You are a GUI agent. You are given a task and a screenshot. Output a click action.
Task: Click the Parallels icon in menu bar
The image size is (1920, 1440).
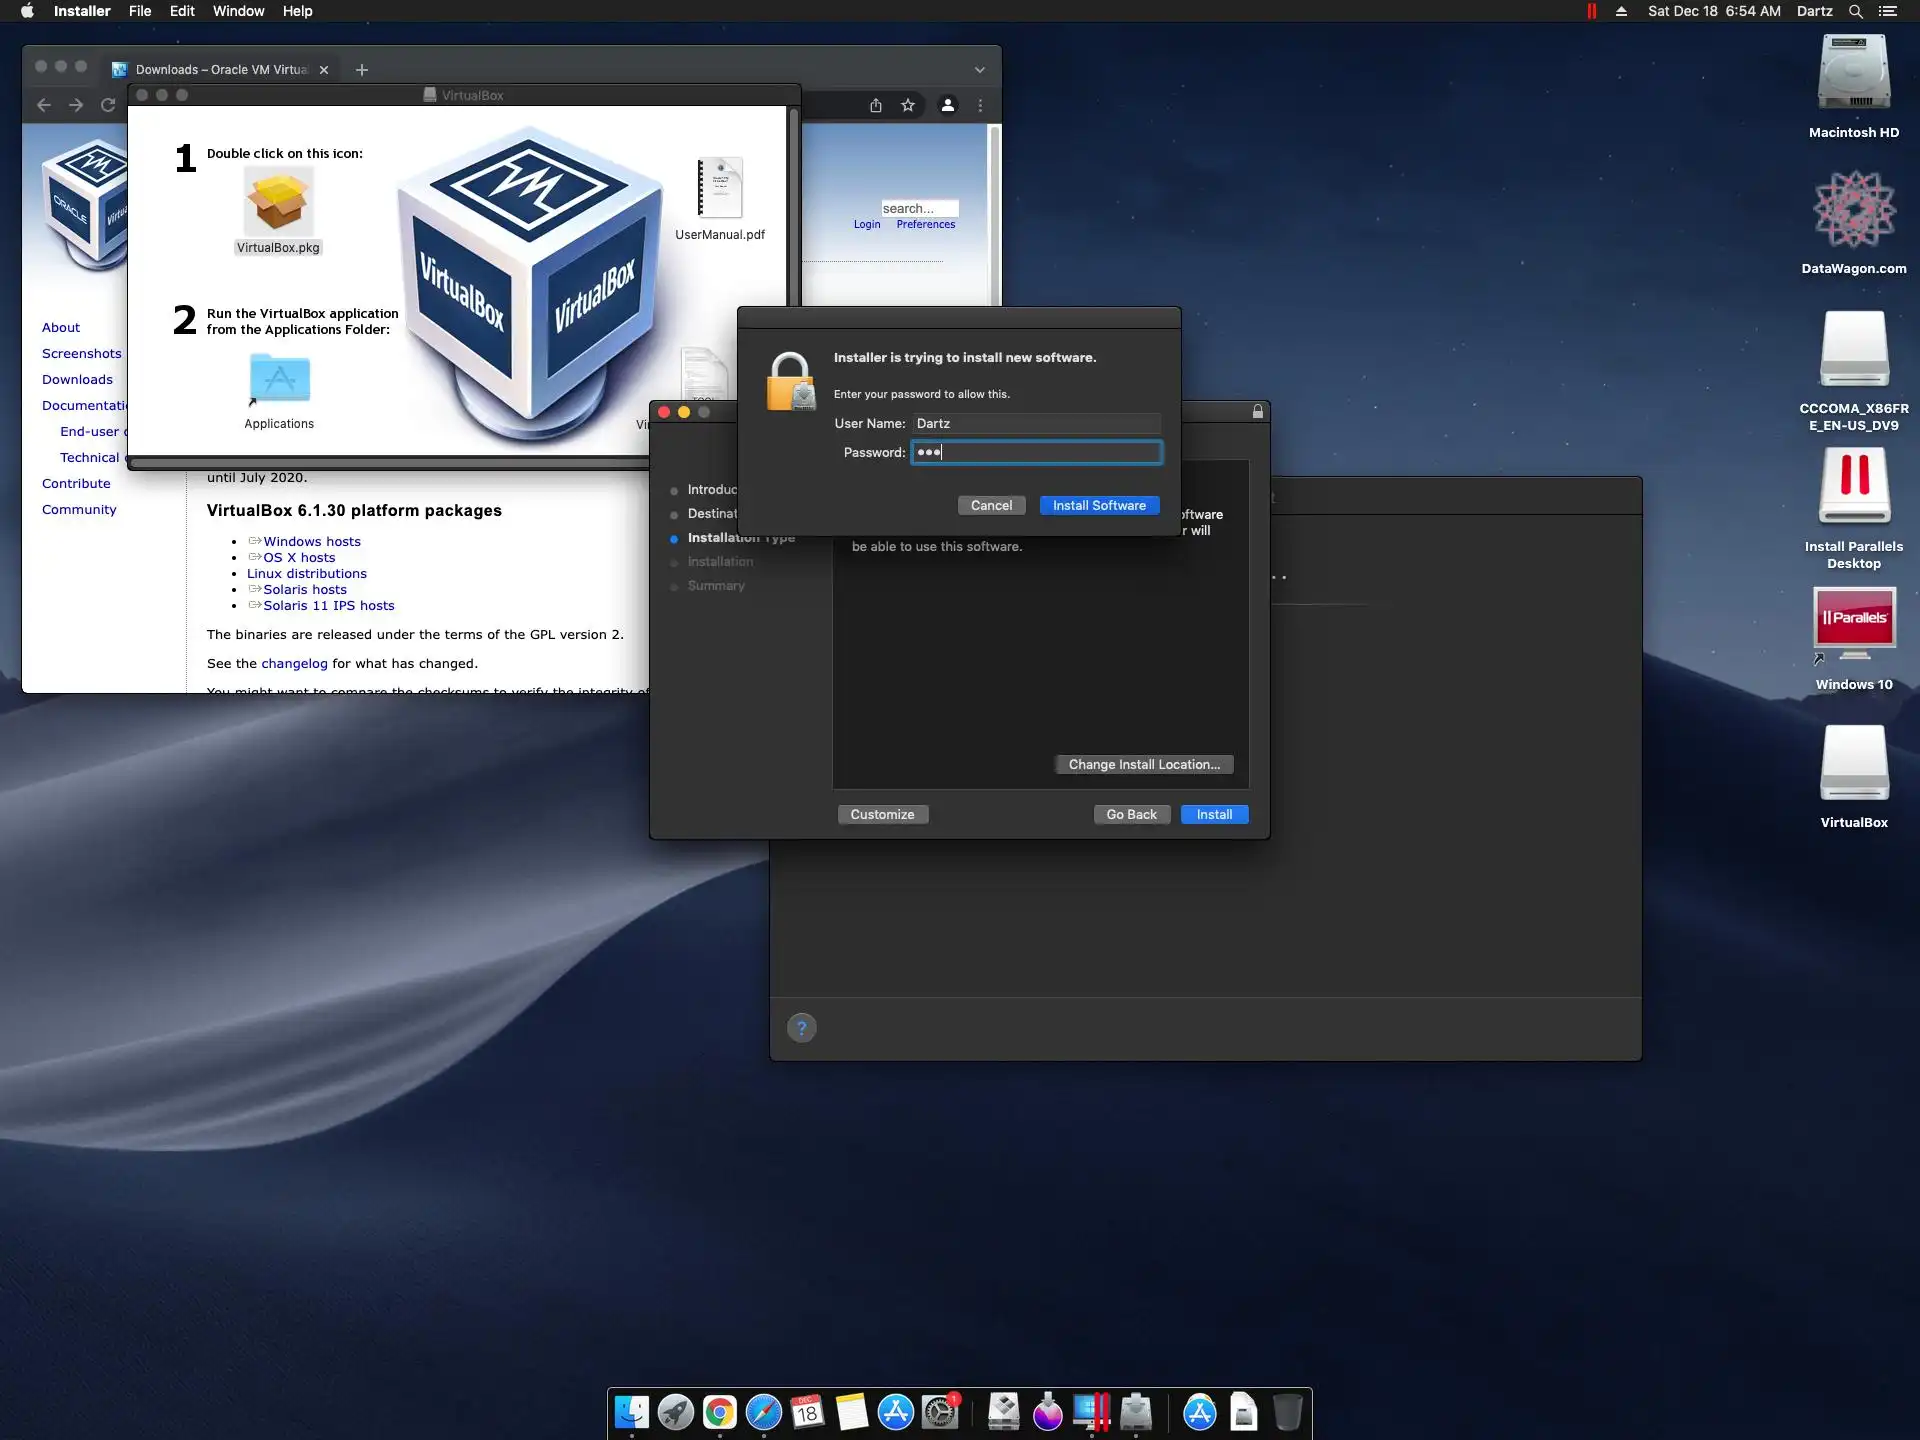[1591, 11]
